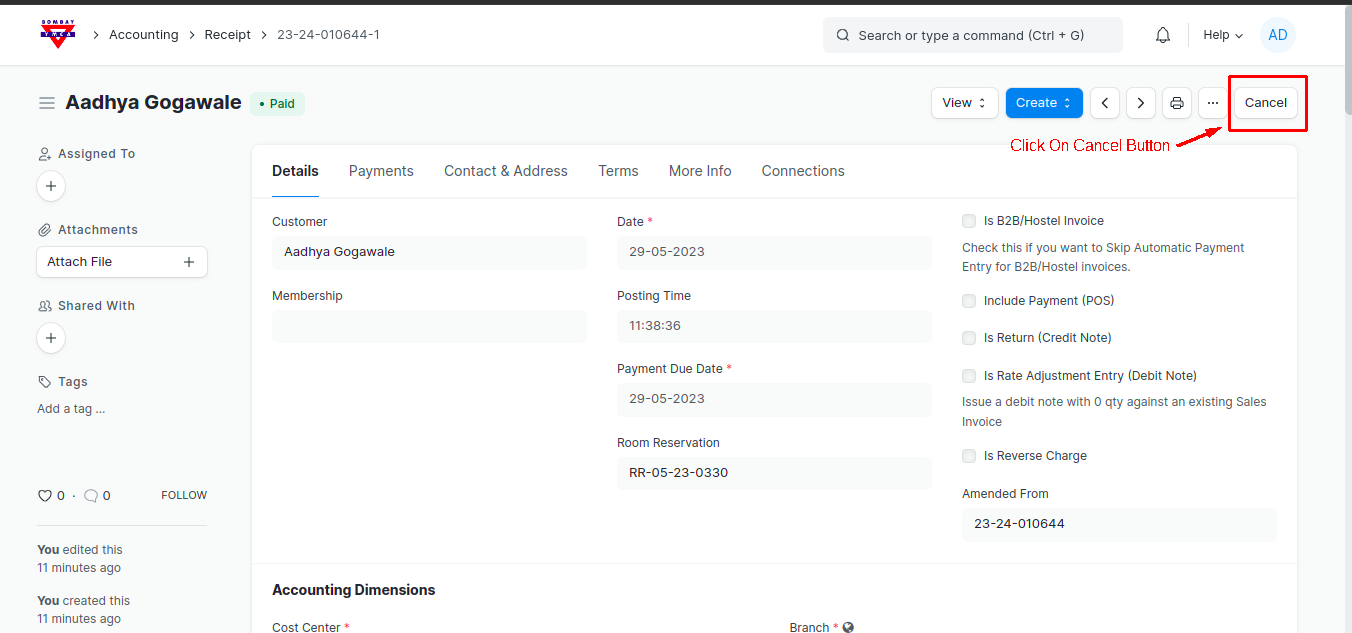Open the Help menu
The width and height of the screenshot is (1352, 633).
pos(1222,35)
